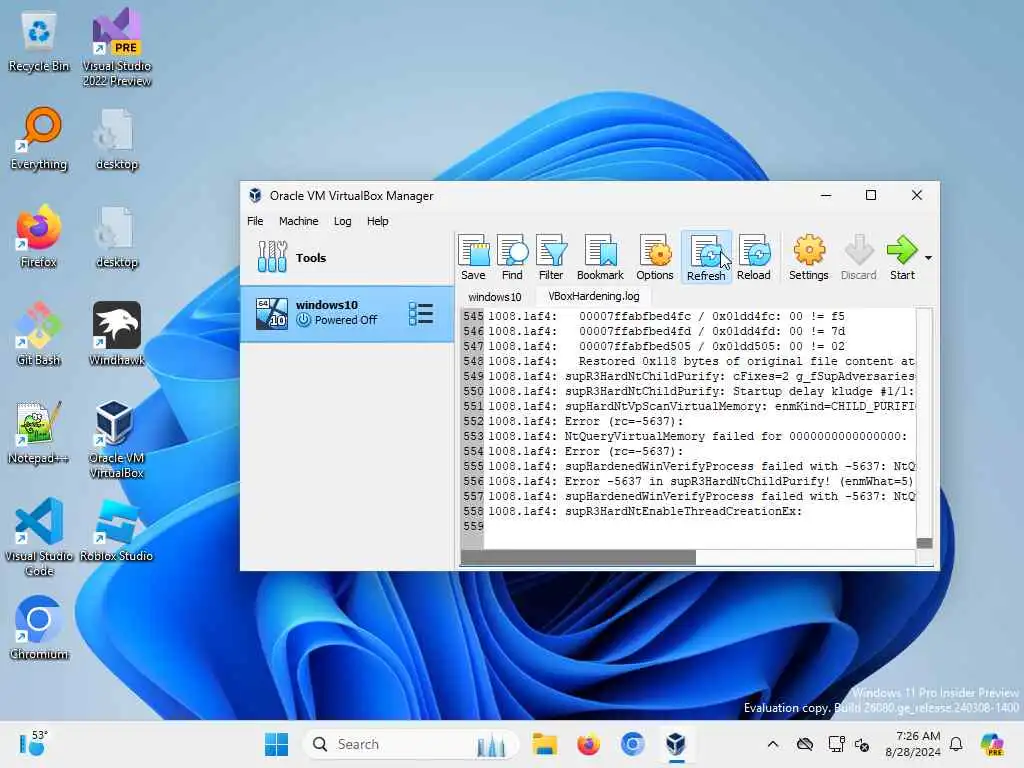Screen dimensions: 1024x768
Task: Select Visual Studio 2022 Preview desktop icon
Action: point(117,47)
